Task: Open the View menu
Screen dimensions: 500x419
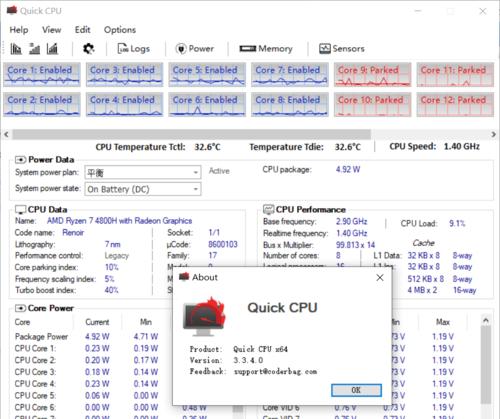Action: pos(51,30)
